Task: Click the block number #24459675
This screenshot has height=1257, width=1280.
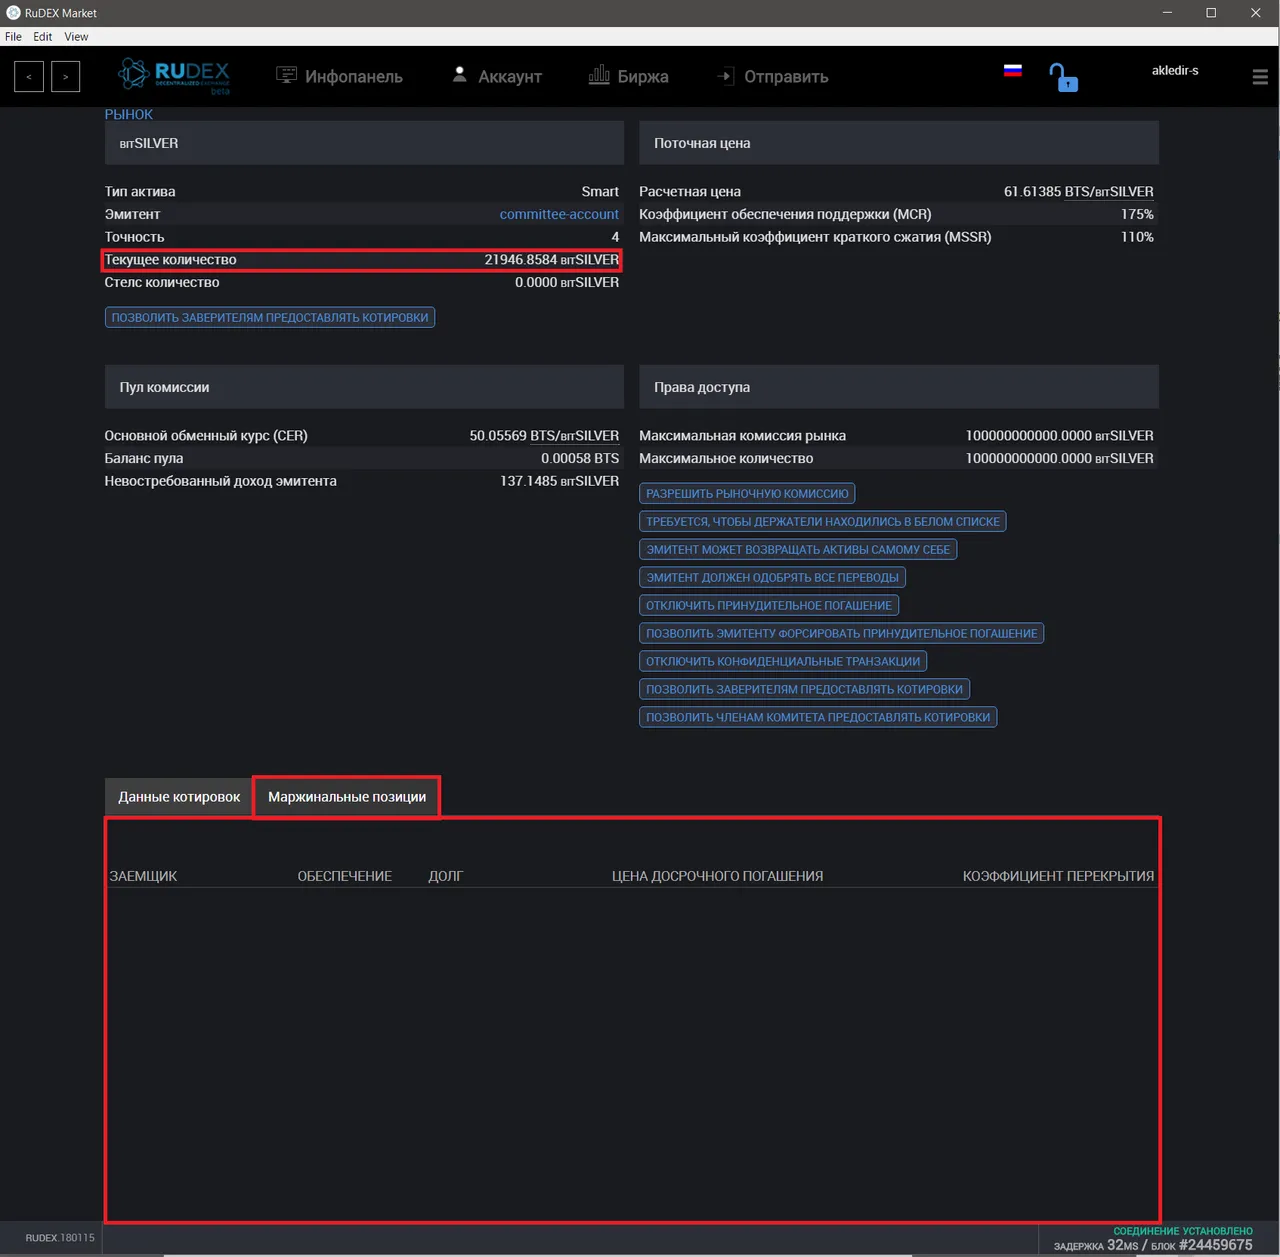Action: (1216, 1245)
